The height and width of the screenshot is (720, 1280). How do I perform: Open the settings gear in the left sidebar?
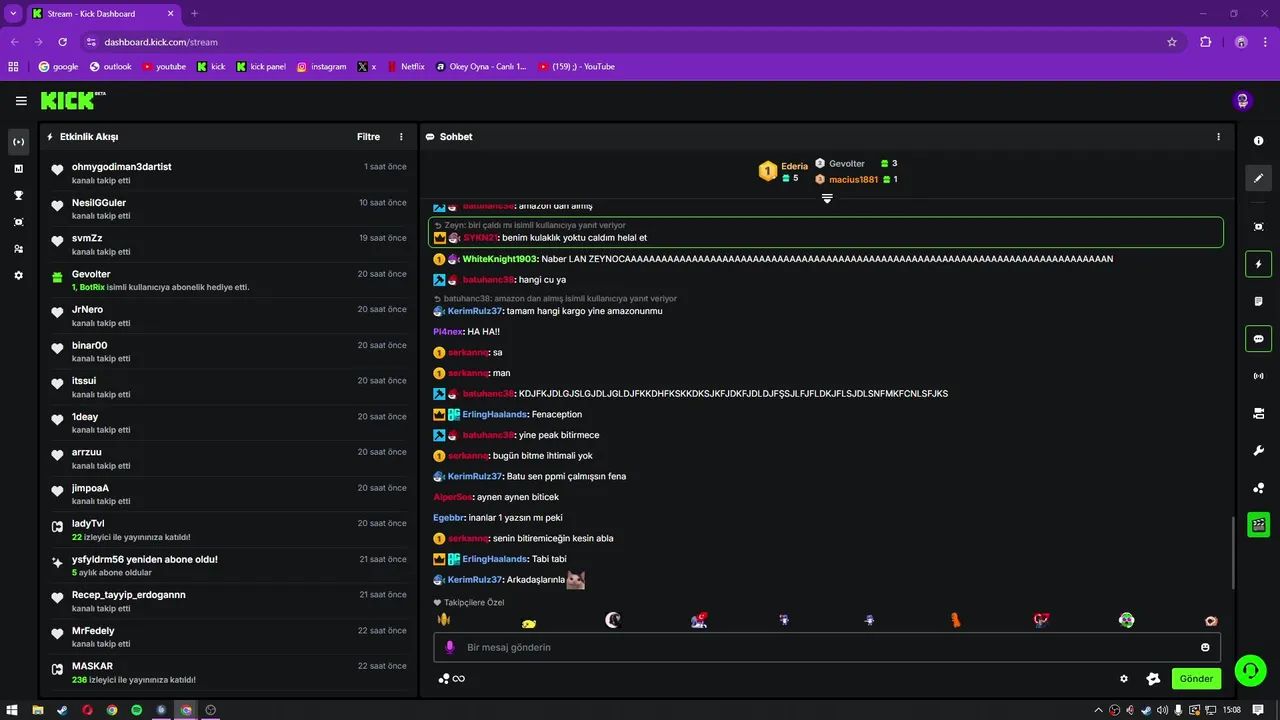pos(18,275)
